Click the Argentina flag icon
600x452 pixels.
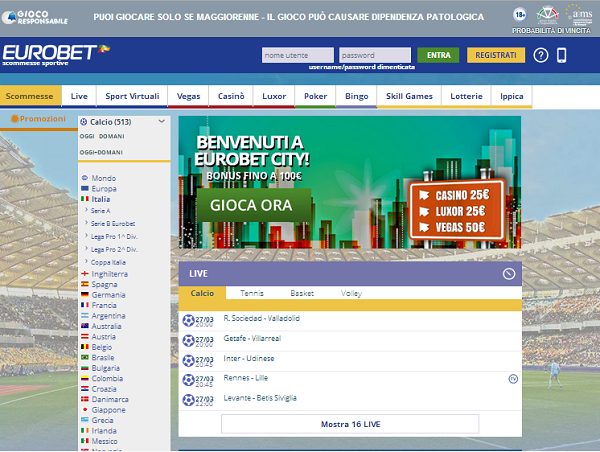point(85,315)
